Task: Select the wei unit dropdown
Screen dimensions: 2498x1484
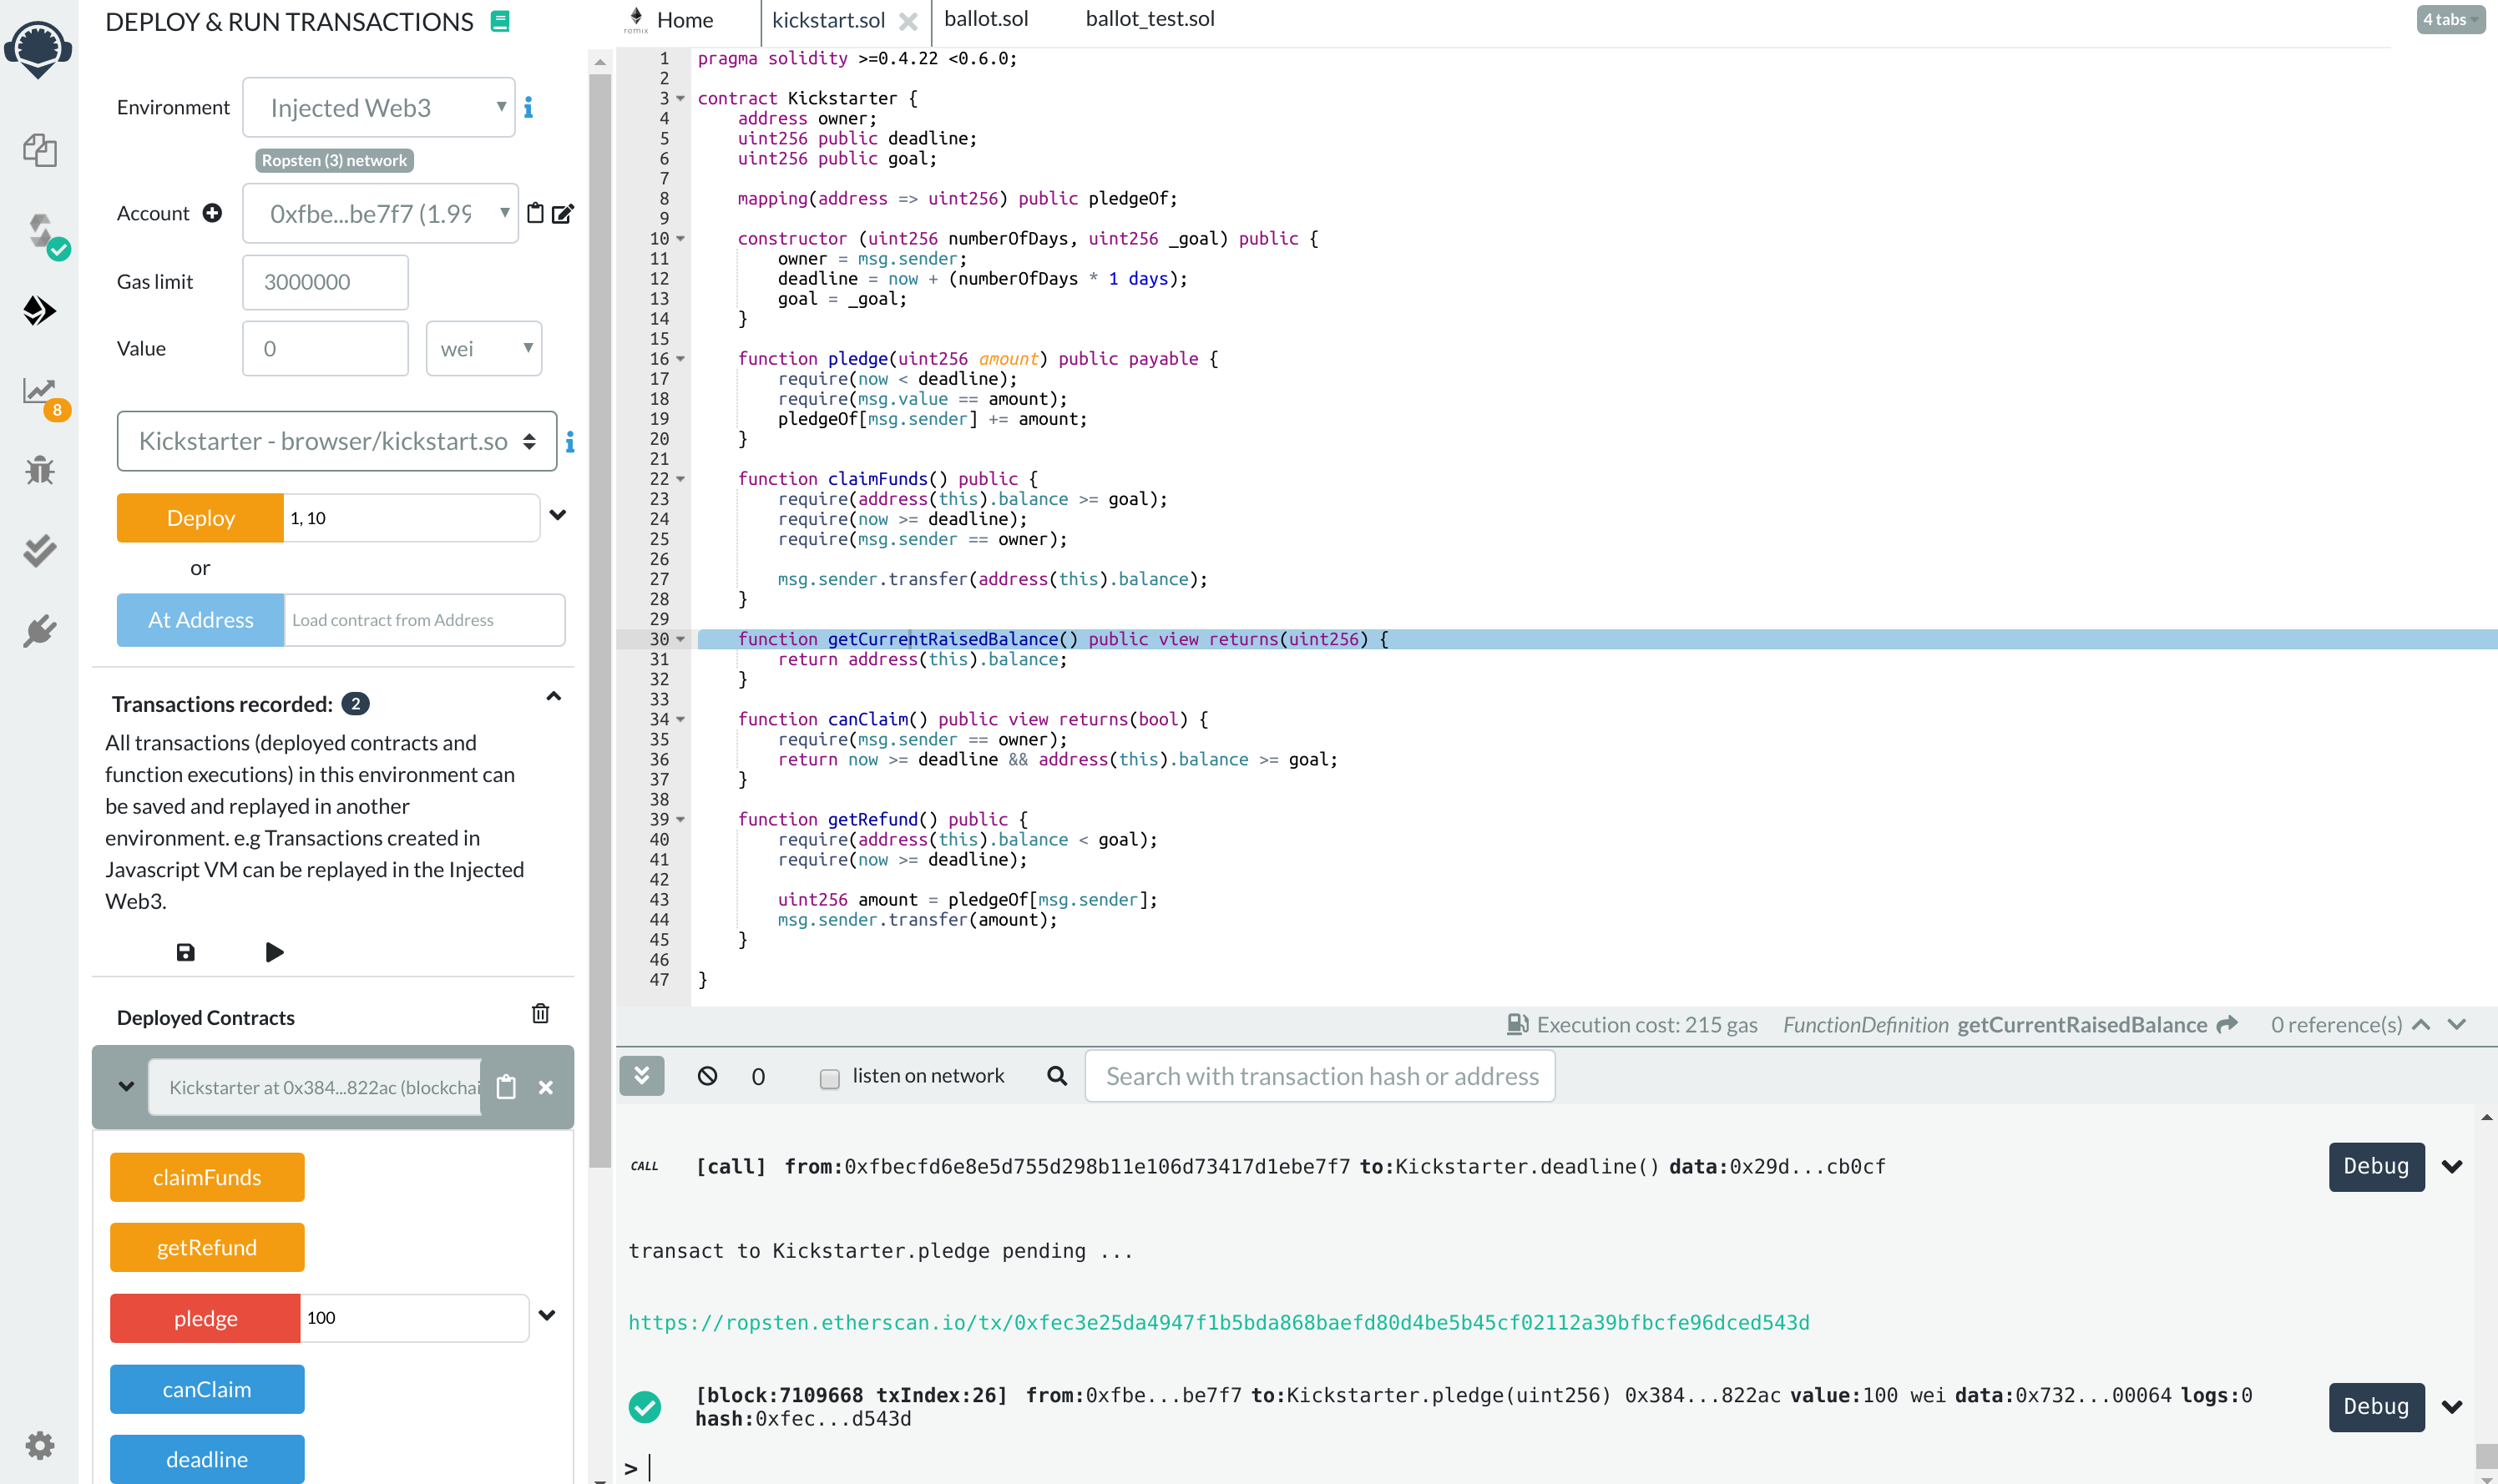Action: [484, 346]
